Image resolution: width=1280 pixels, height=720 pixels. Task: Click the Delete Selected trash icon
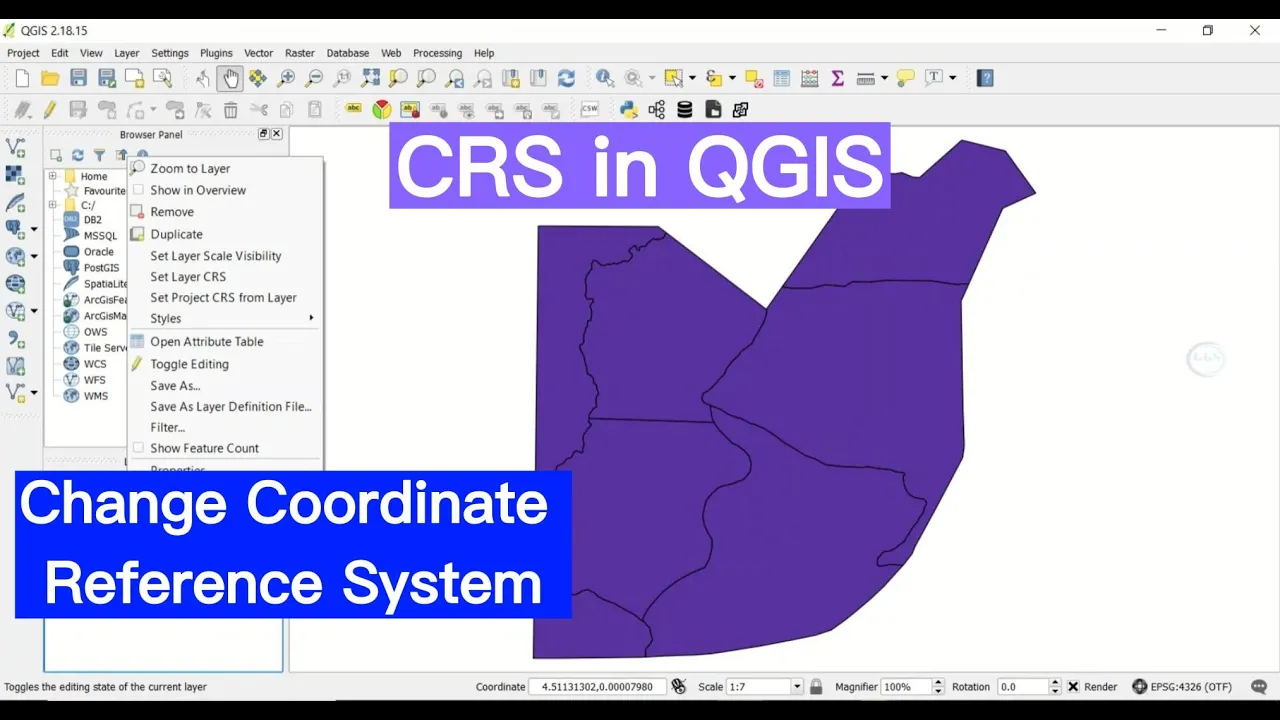[231, 109]
